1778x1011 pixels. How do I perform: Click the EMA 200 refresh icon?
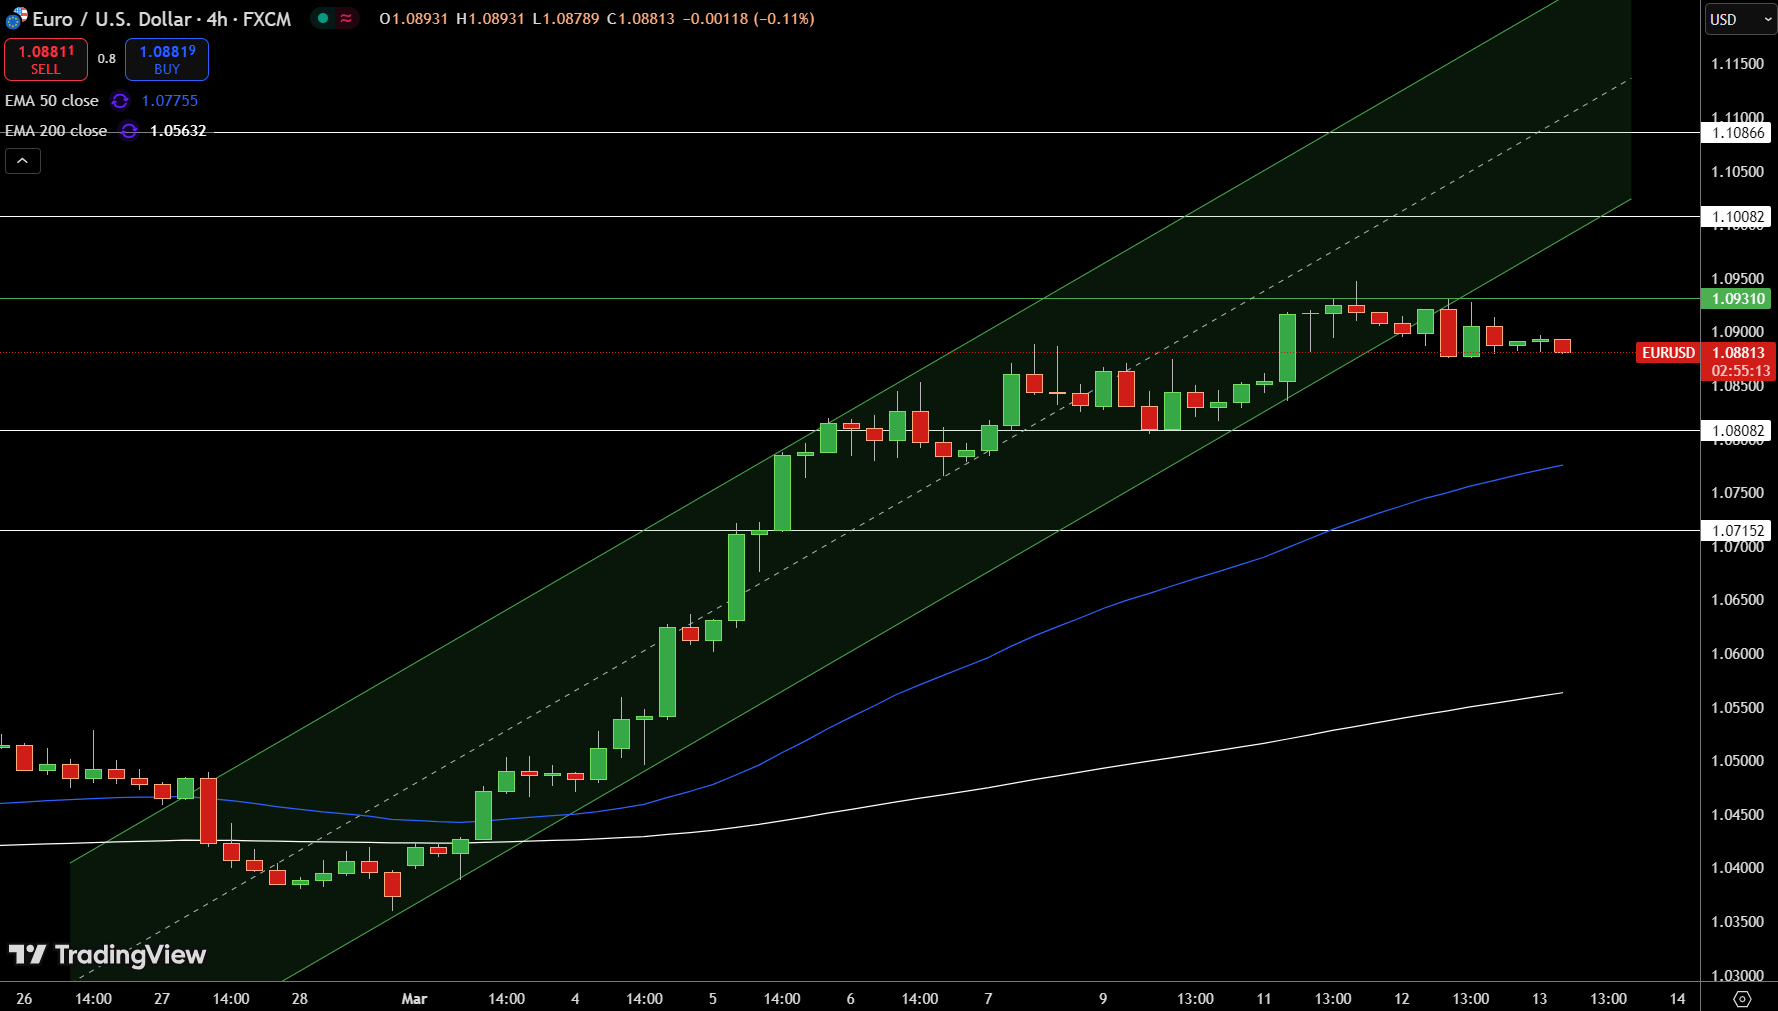click(x=129, y=131)
